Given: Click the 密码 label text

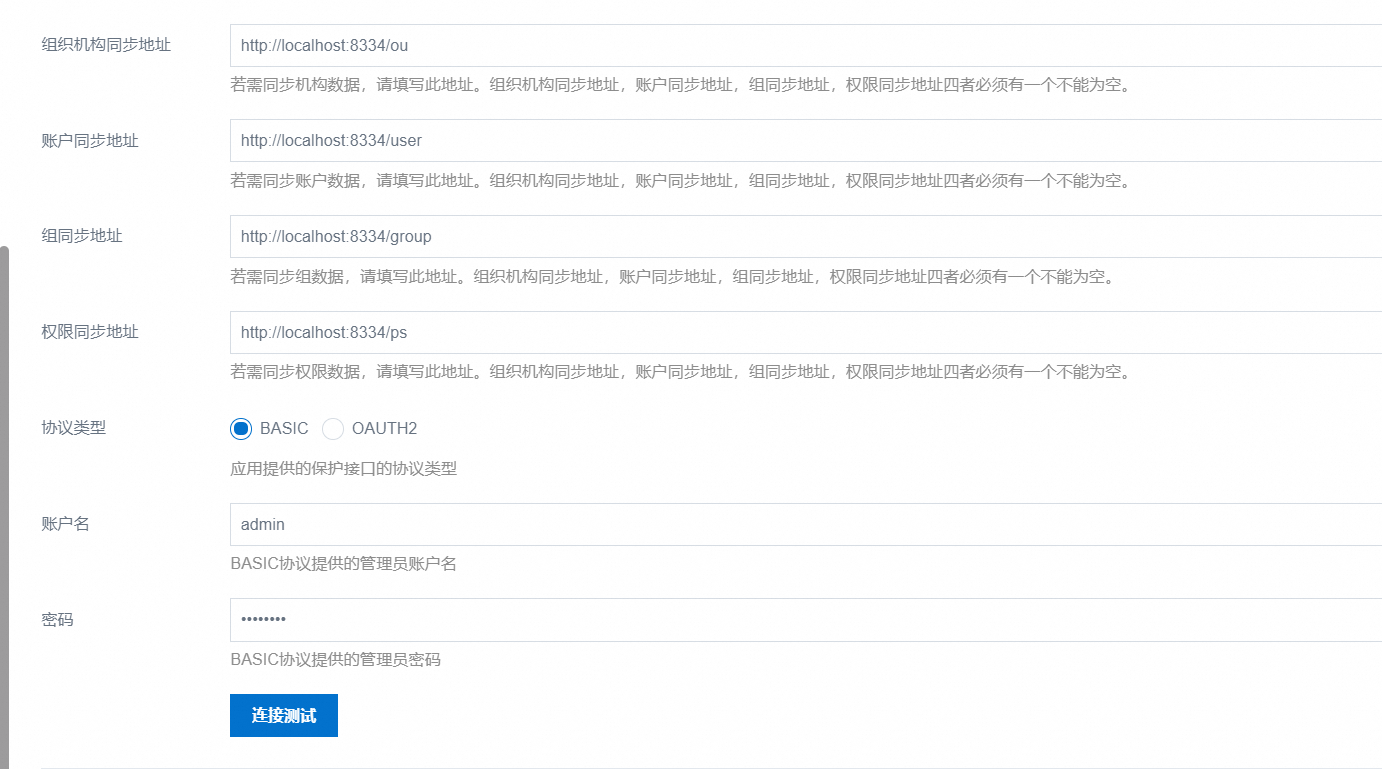Looking at the screenshot, I should (58, 620).
